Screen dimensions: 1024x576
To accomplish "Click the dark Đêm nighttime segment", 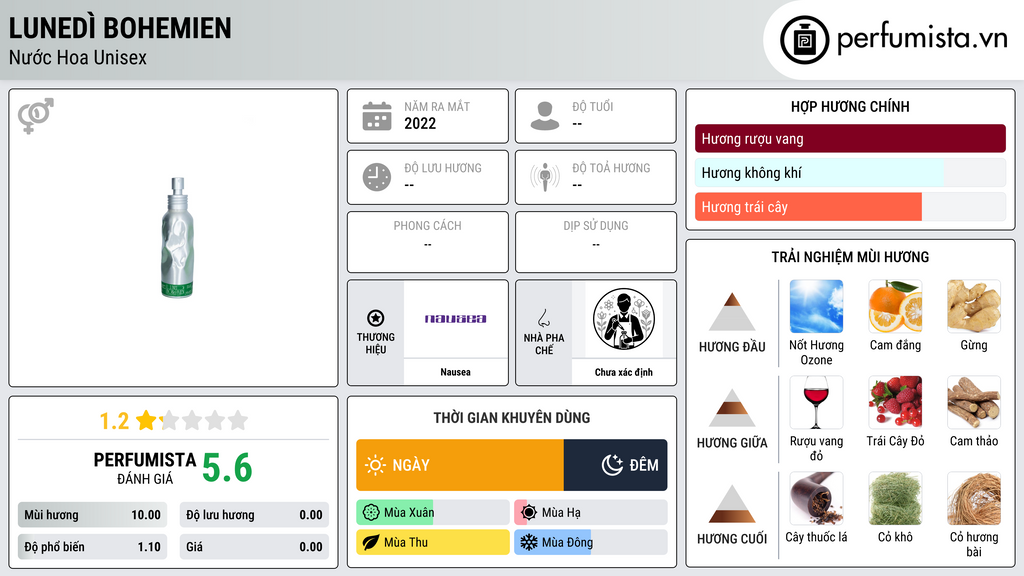I will coord(616,465).
